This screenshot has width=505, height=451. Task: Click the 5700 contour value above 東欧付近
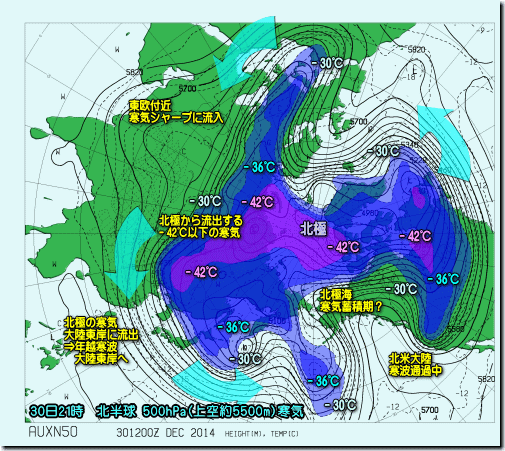point(188,89)
